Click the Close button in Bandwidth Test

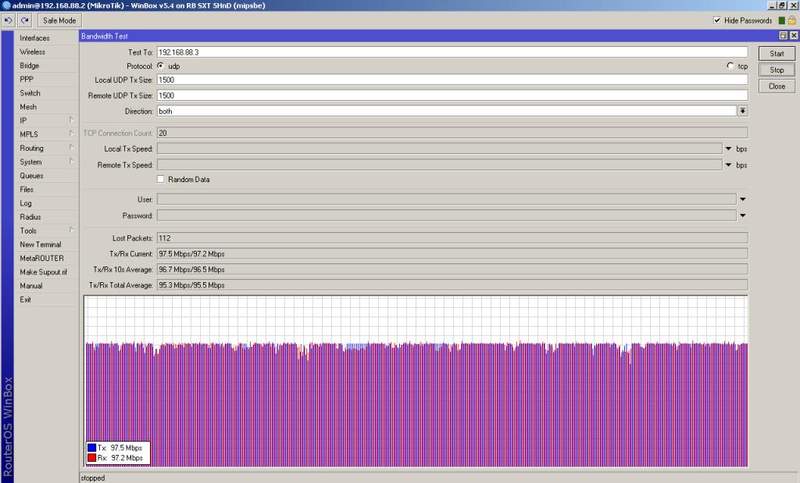pos(777,86)
